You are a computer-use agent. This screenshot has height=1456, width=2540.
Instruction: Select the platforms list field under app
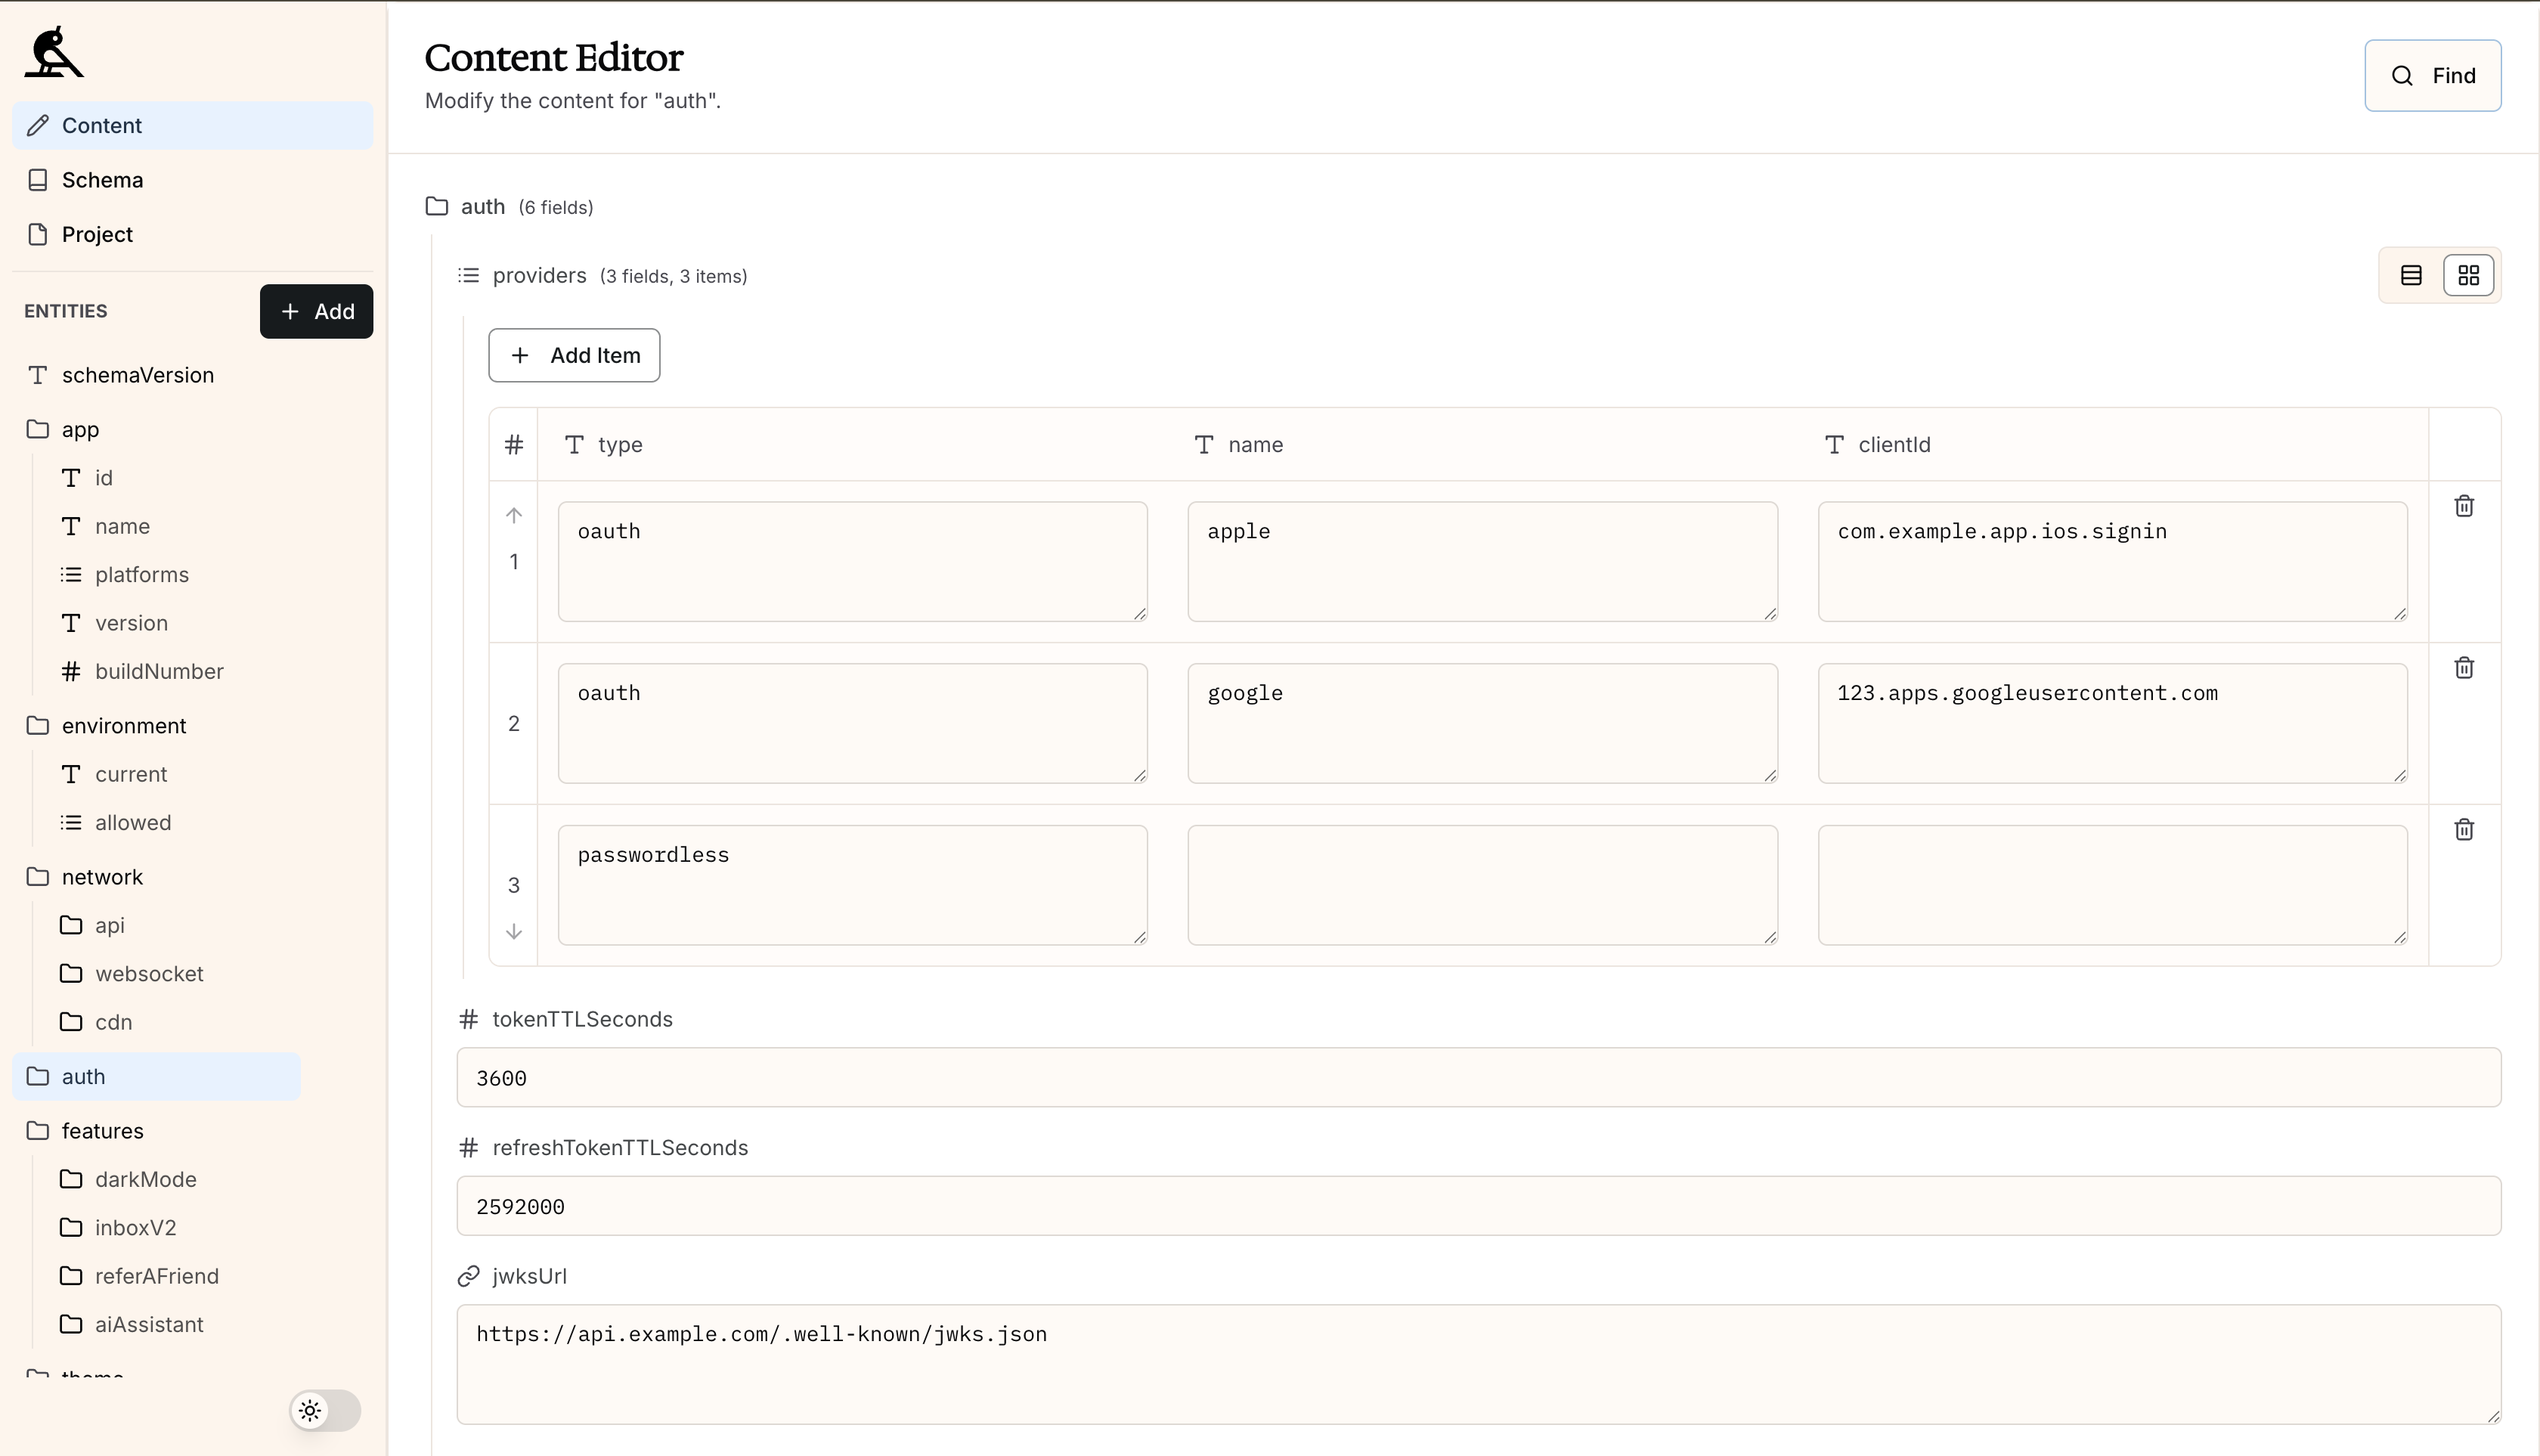point(142,574)
